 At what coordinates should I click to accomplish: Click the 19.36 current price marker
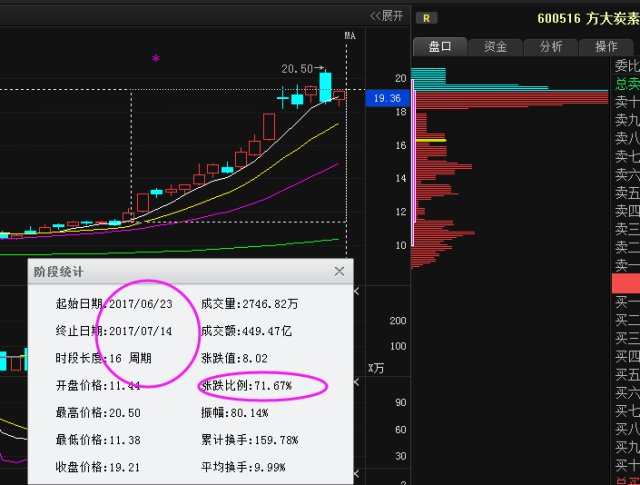click(385, 98)
